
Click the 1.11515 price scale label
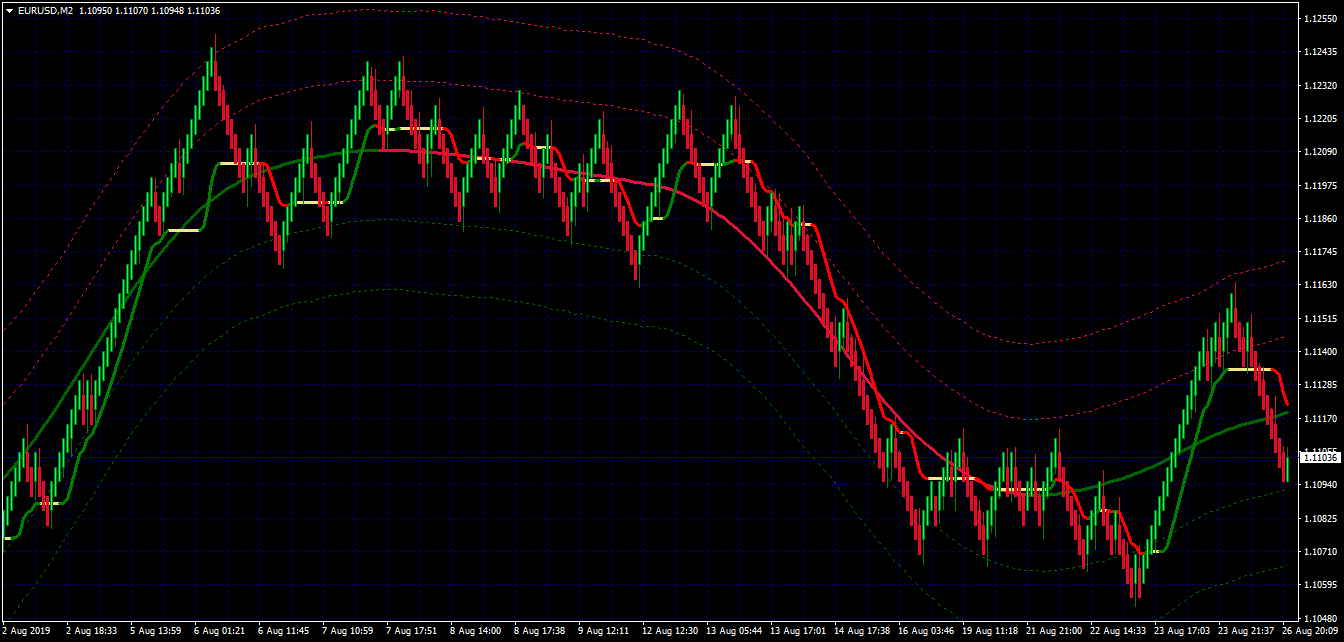pyautogui.click(x=1320, y=318)
